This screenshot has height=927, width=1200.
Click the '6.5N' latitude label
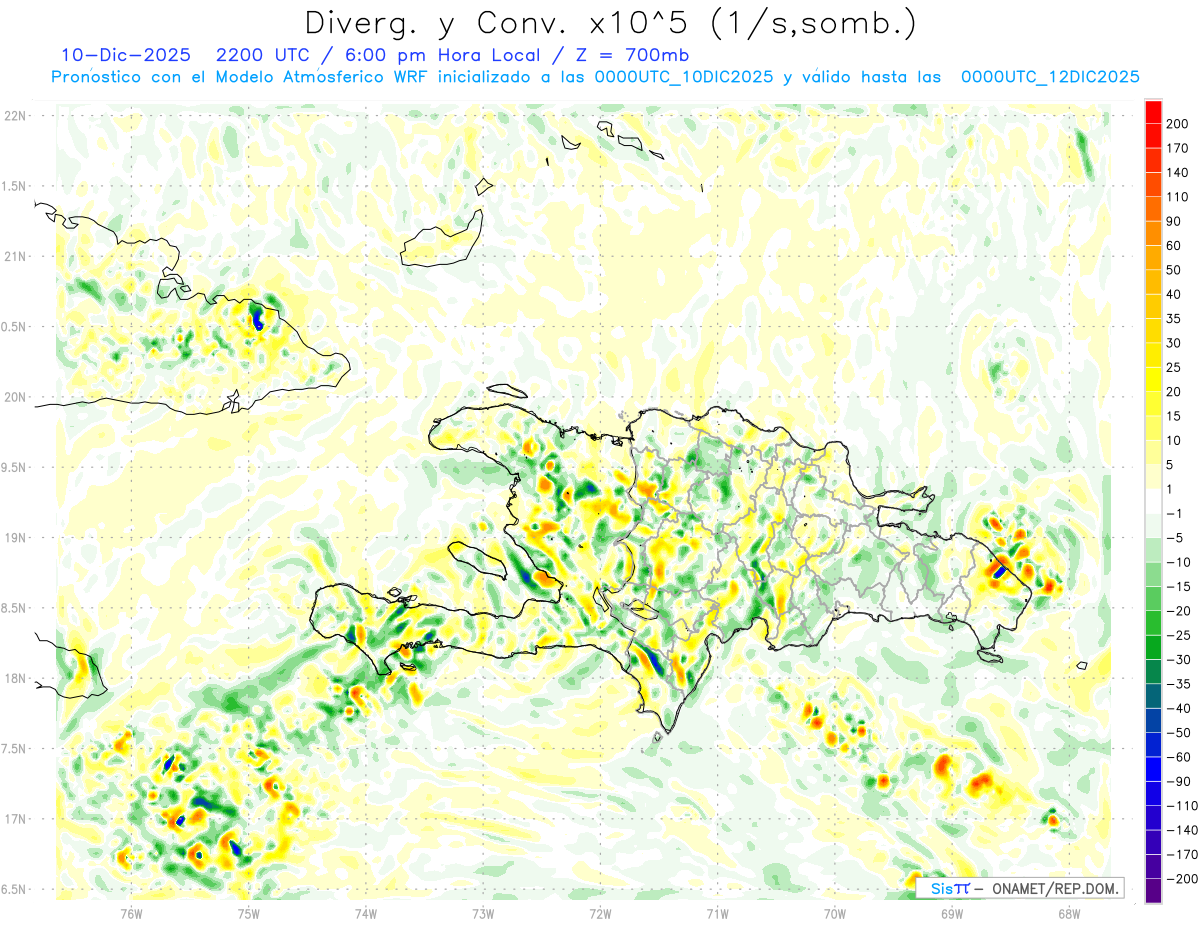pyautogui.click(x=14, y=889)
